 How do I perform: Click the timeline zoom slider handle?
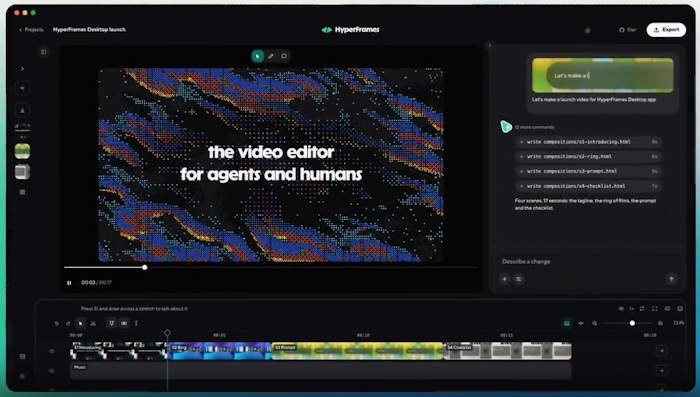coord(632,323)
